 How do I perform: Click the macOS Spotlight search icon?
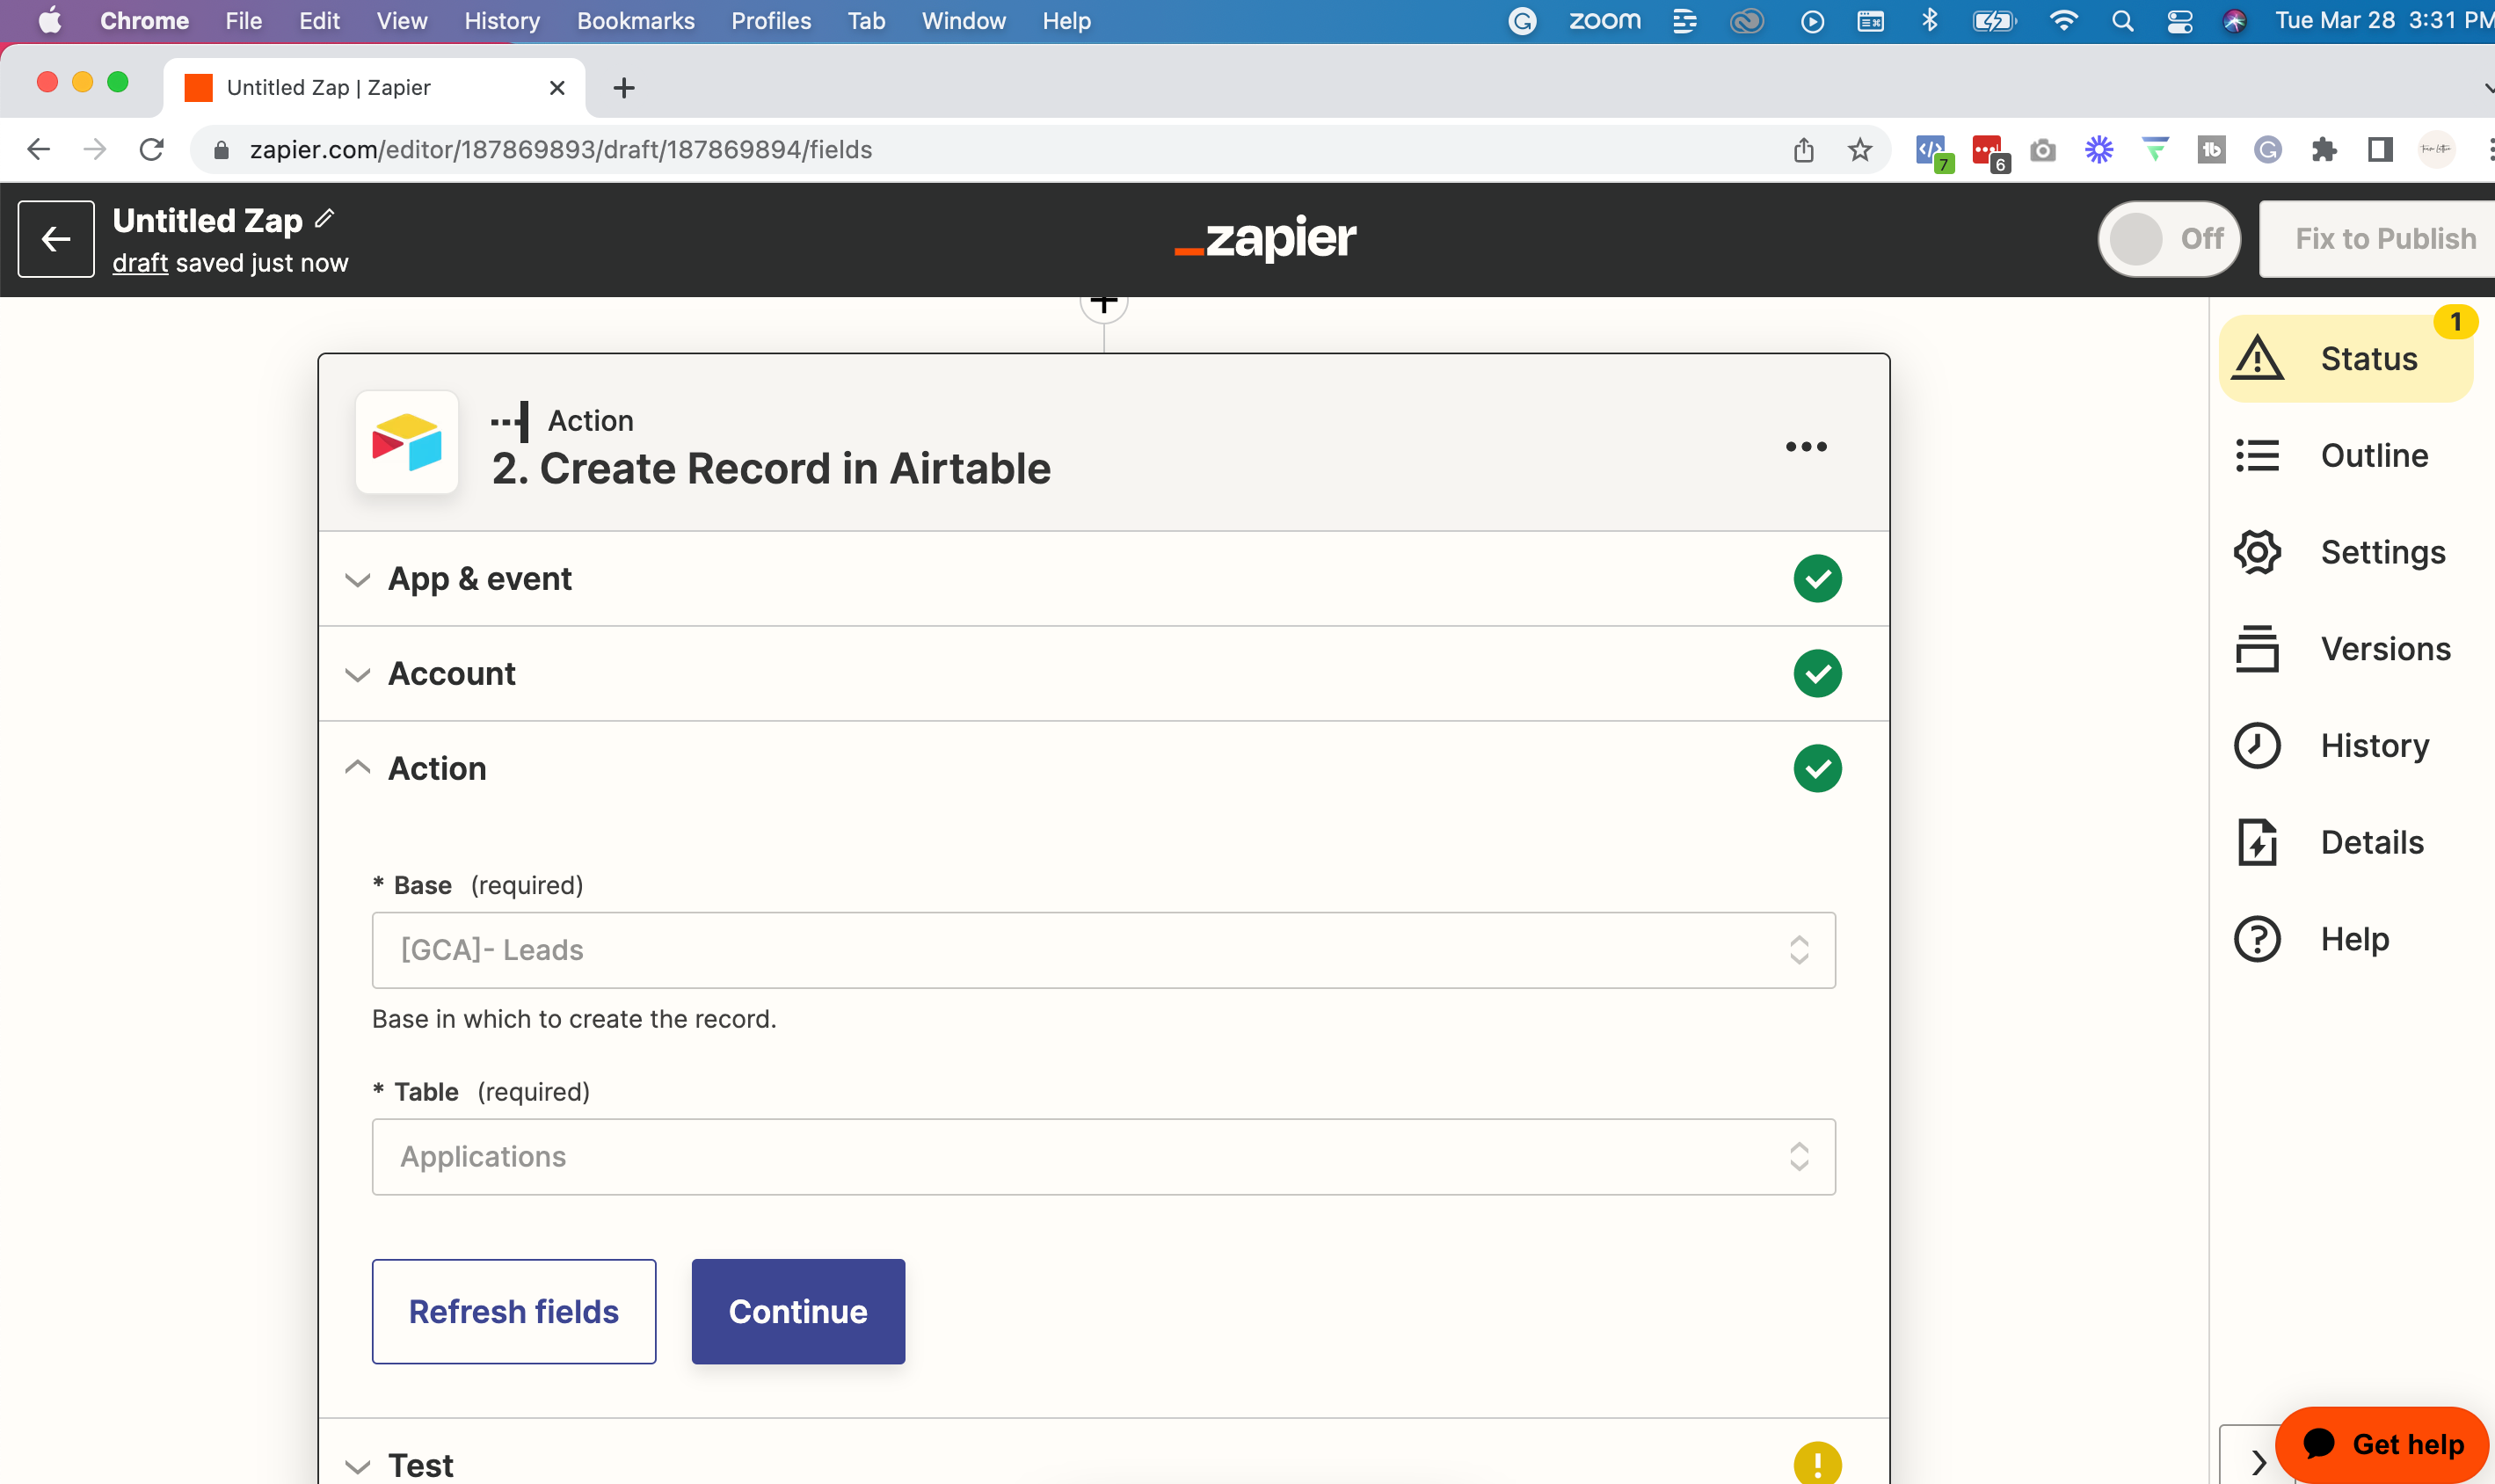(2122, 21)
